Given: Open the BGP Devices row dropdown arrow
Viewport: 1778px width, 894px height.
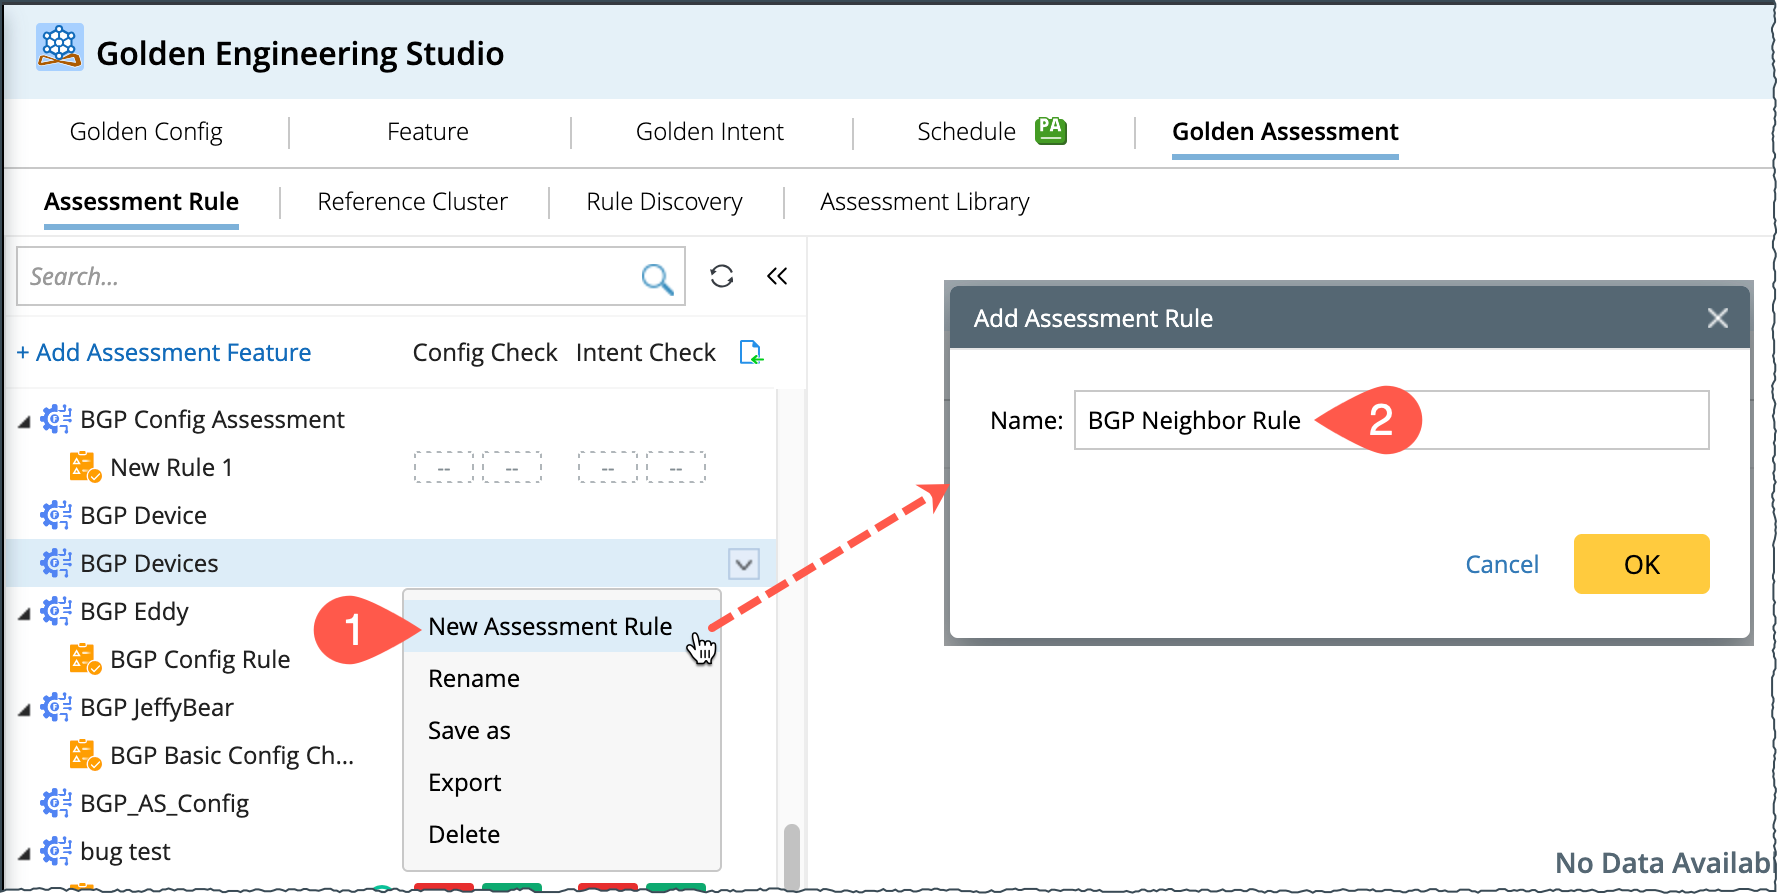Looking at the screenshot, I should pyautogui.click(x=743, y=564).
